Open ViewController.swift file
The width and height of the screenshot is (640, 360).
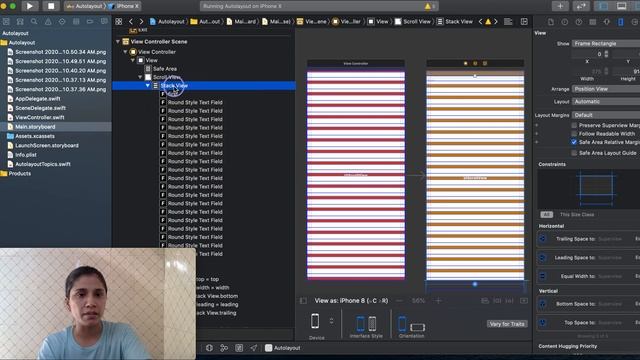click(x=40, y=118)
